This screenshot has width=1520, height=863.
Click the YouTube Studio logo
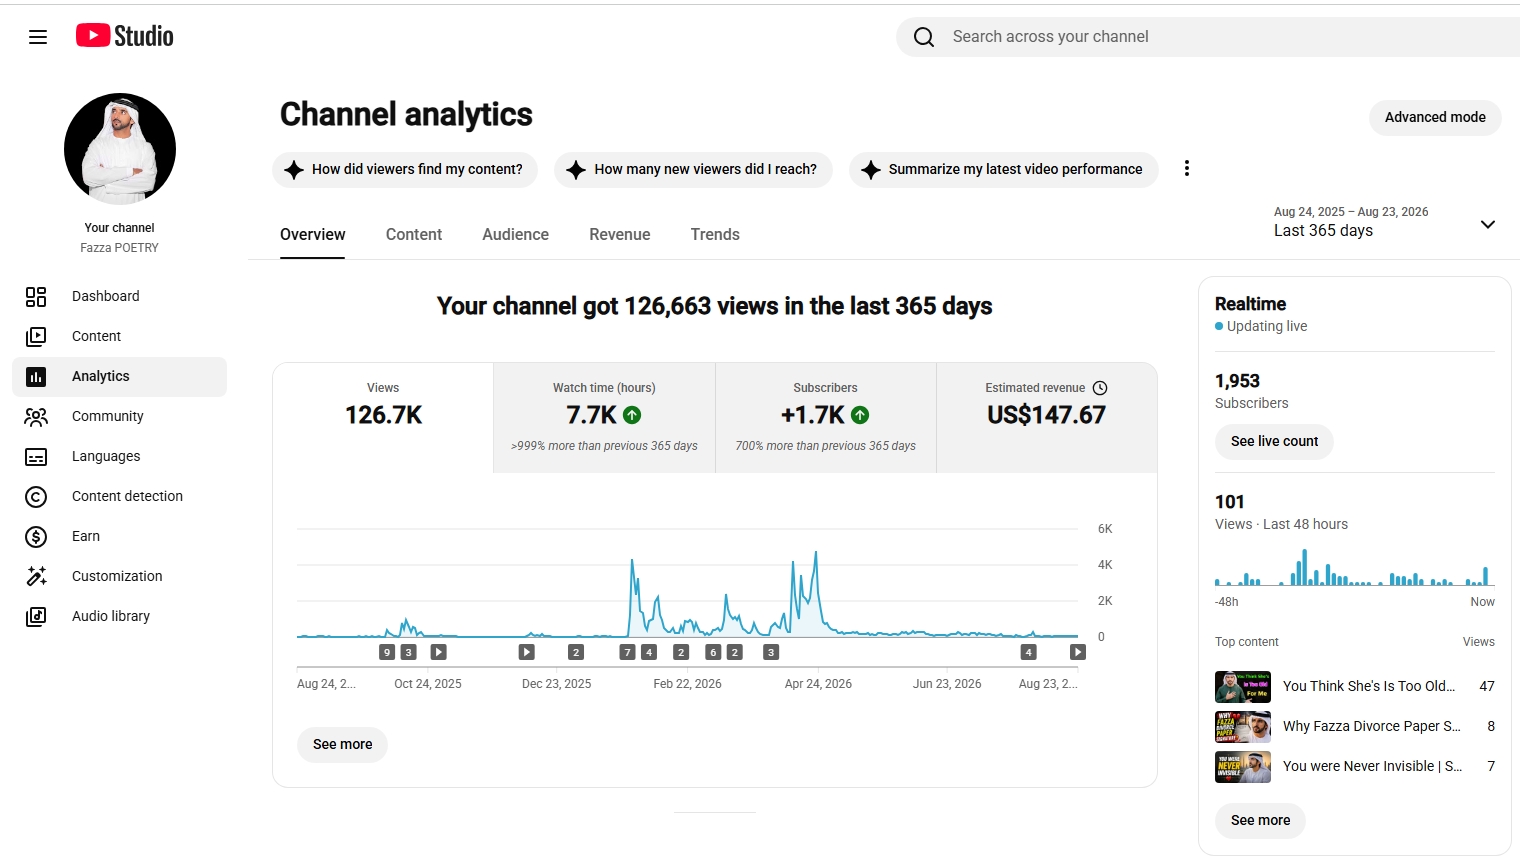125,36
